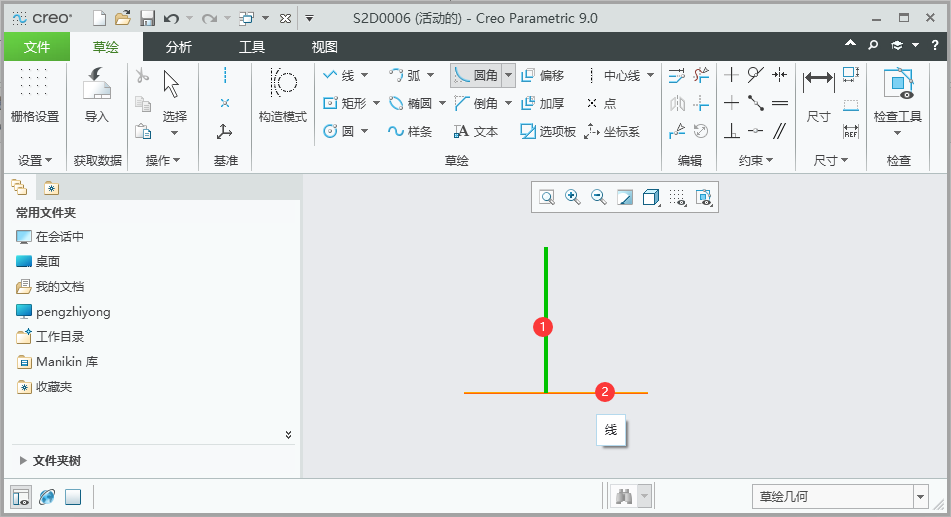This screenshot has width=951, height=517.
Task: Click the New file icon
Action: 99,18
